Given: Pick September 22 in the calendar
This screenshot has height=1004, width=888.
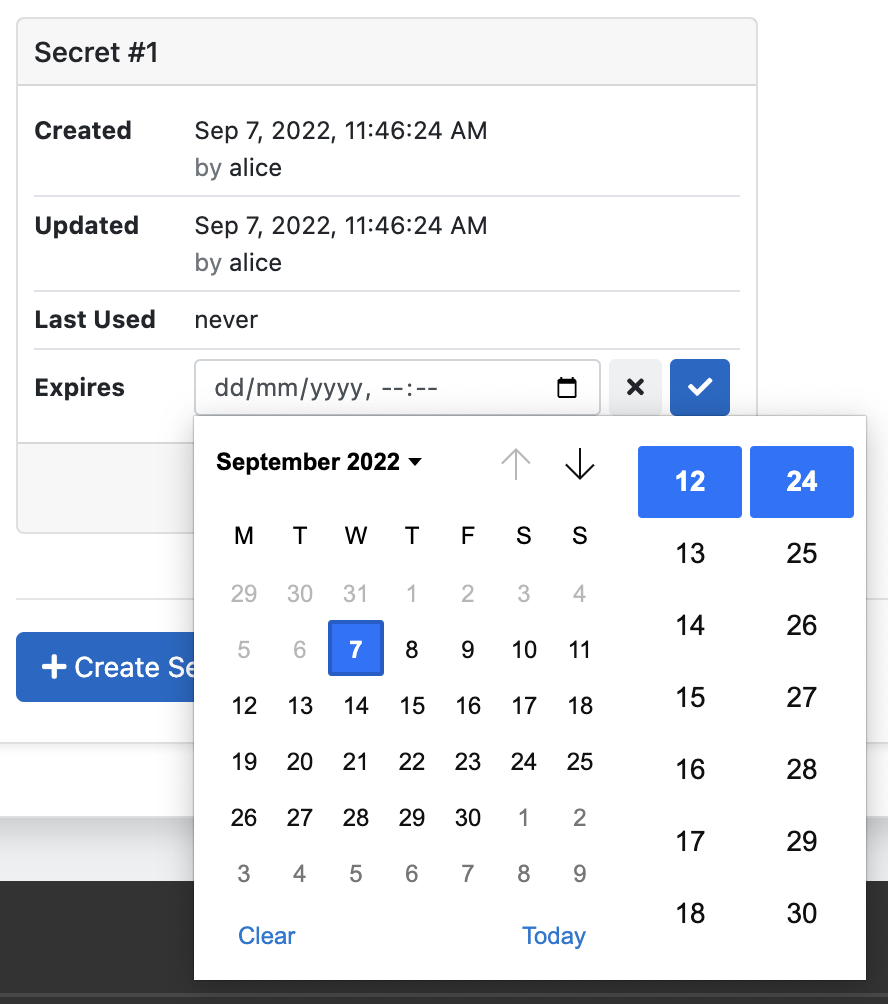Looking at the screenshot, I should pos(412,762).
